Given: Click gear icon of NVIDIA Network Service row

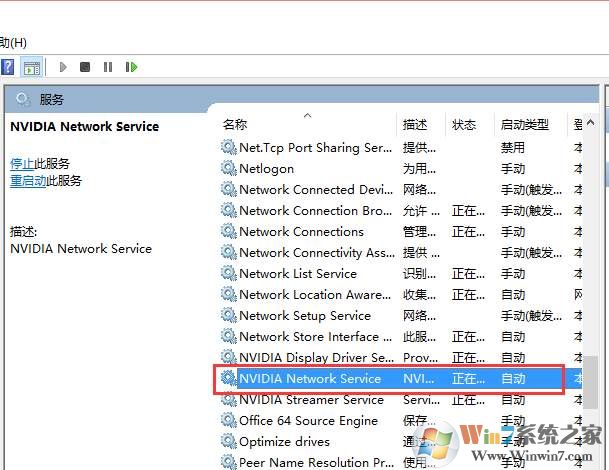Looking at the screenshot, I should tap(228, 378).
